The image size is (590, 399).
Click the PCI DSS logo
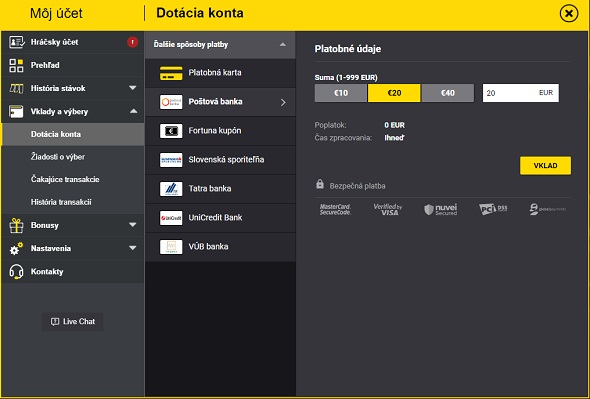493,209
